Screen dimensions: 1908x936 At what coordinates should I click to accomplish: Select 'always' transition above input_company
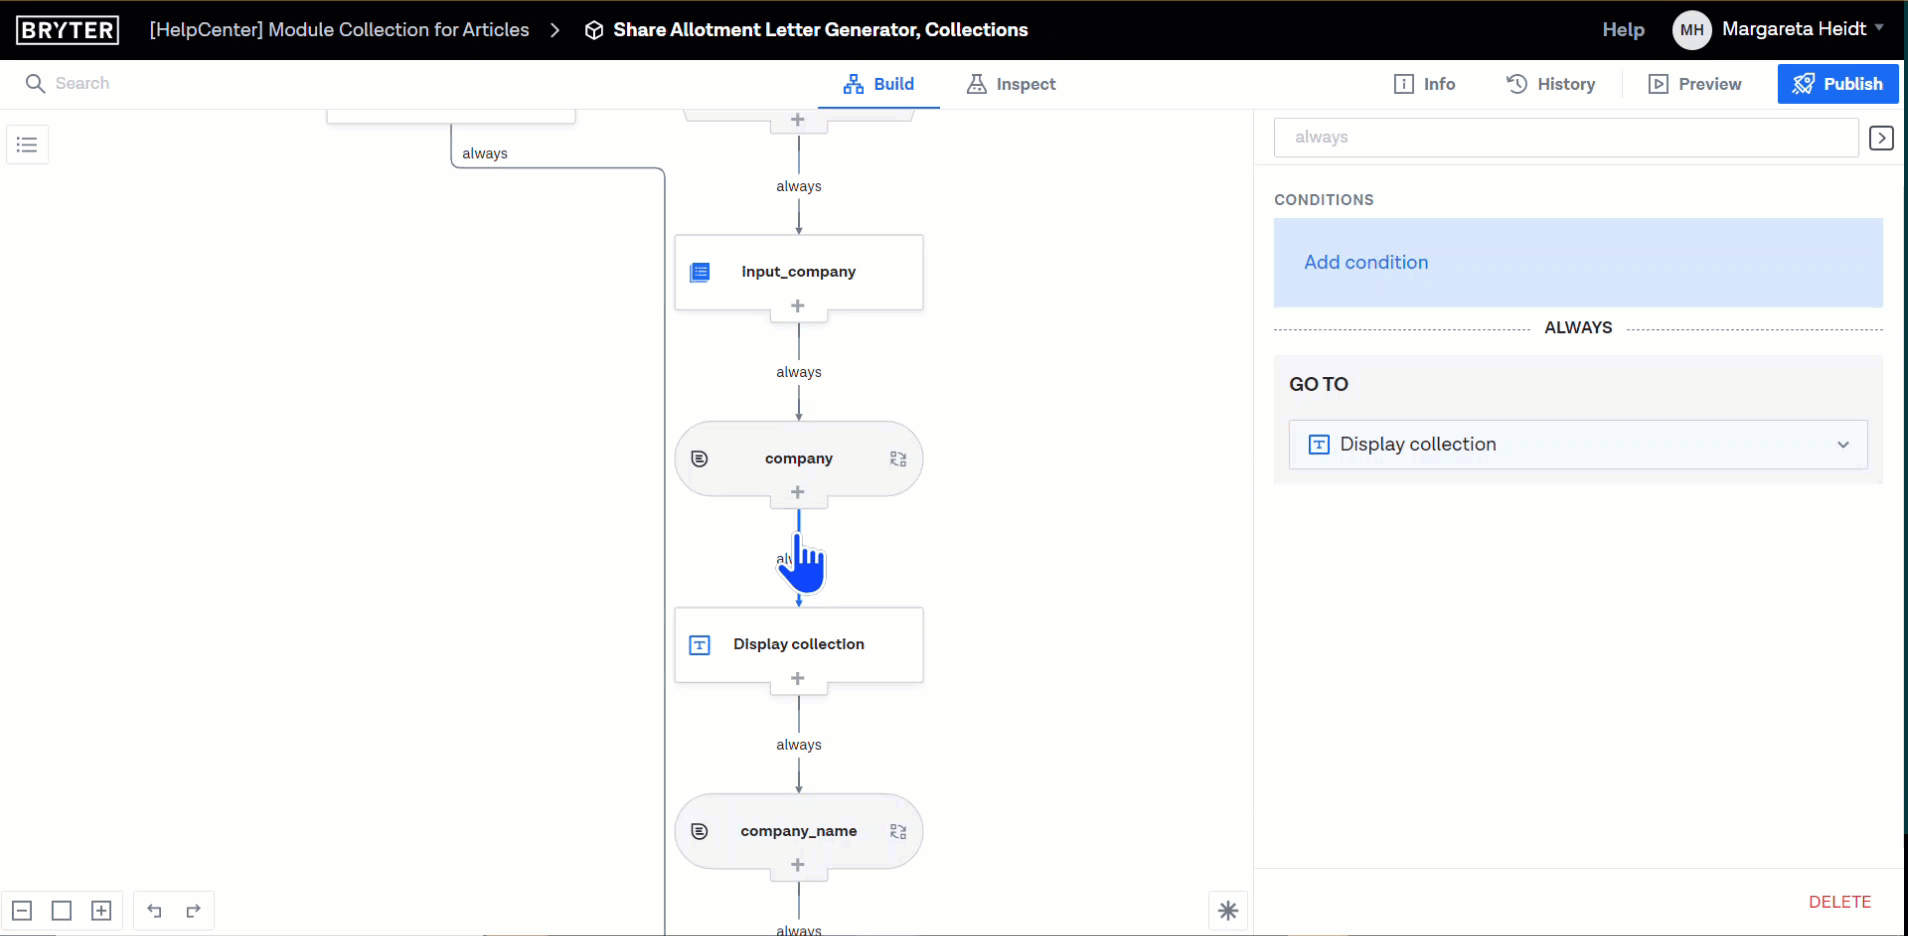799,186
